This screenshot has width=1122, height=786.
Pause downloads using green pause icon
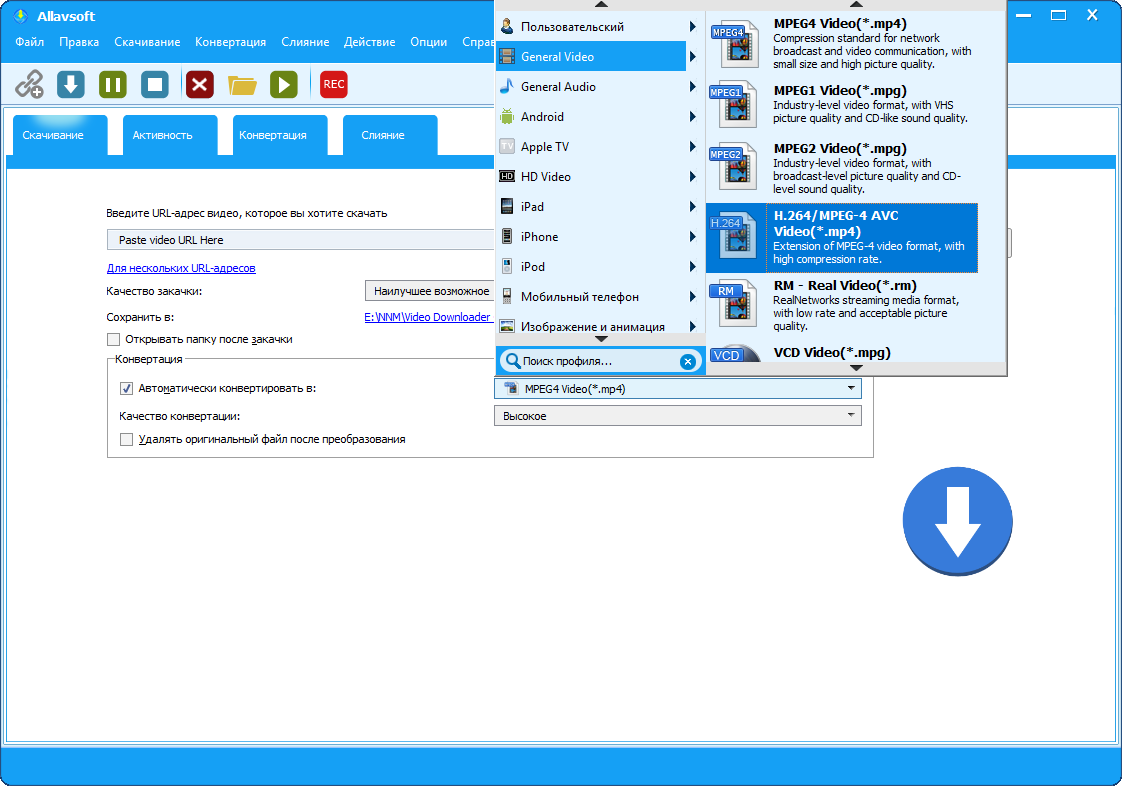click(x=112, y=84)
